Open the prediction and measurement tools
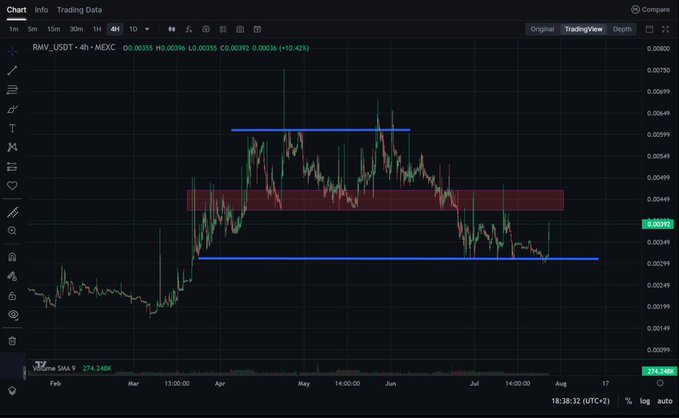Image resolution: width=679 pixels, height=418 pixels. [13, 167]
